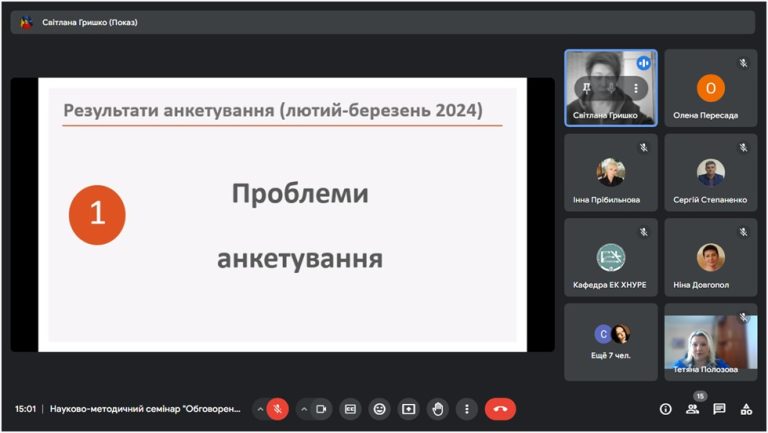This screenshot has width=768, height=433.
Task: Select Олена Пересада's participant tile
Action: (711, 88)
